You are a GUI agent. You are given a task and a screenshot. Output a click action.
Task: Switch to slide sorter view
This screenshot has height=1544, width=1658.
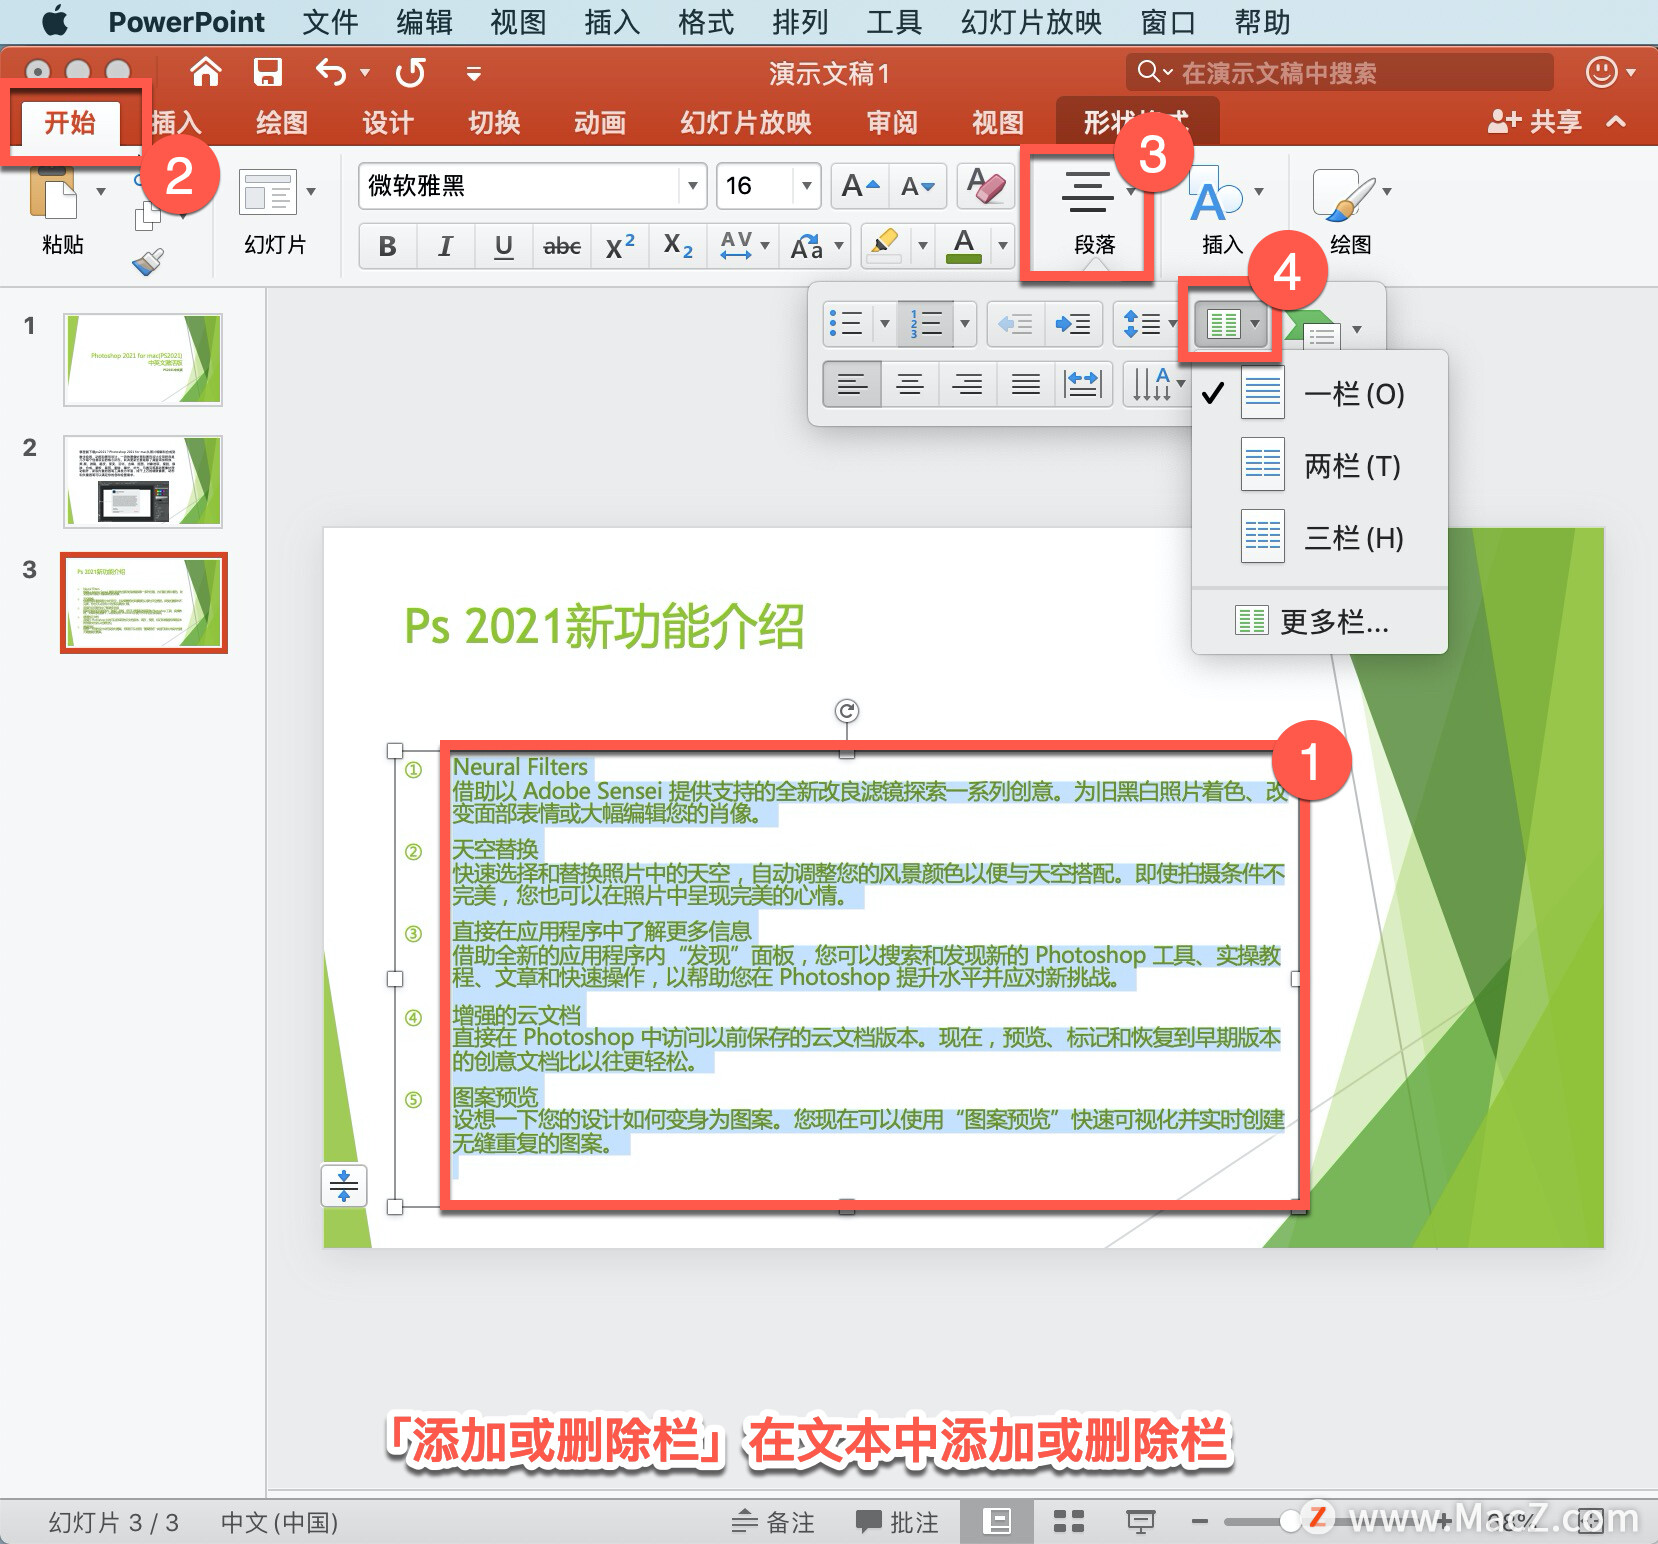click(1069, 1522)
